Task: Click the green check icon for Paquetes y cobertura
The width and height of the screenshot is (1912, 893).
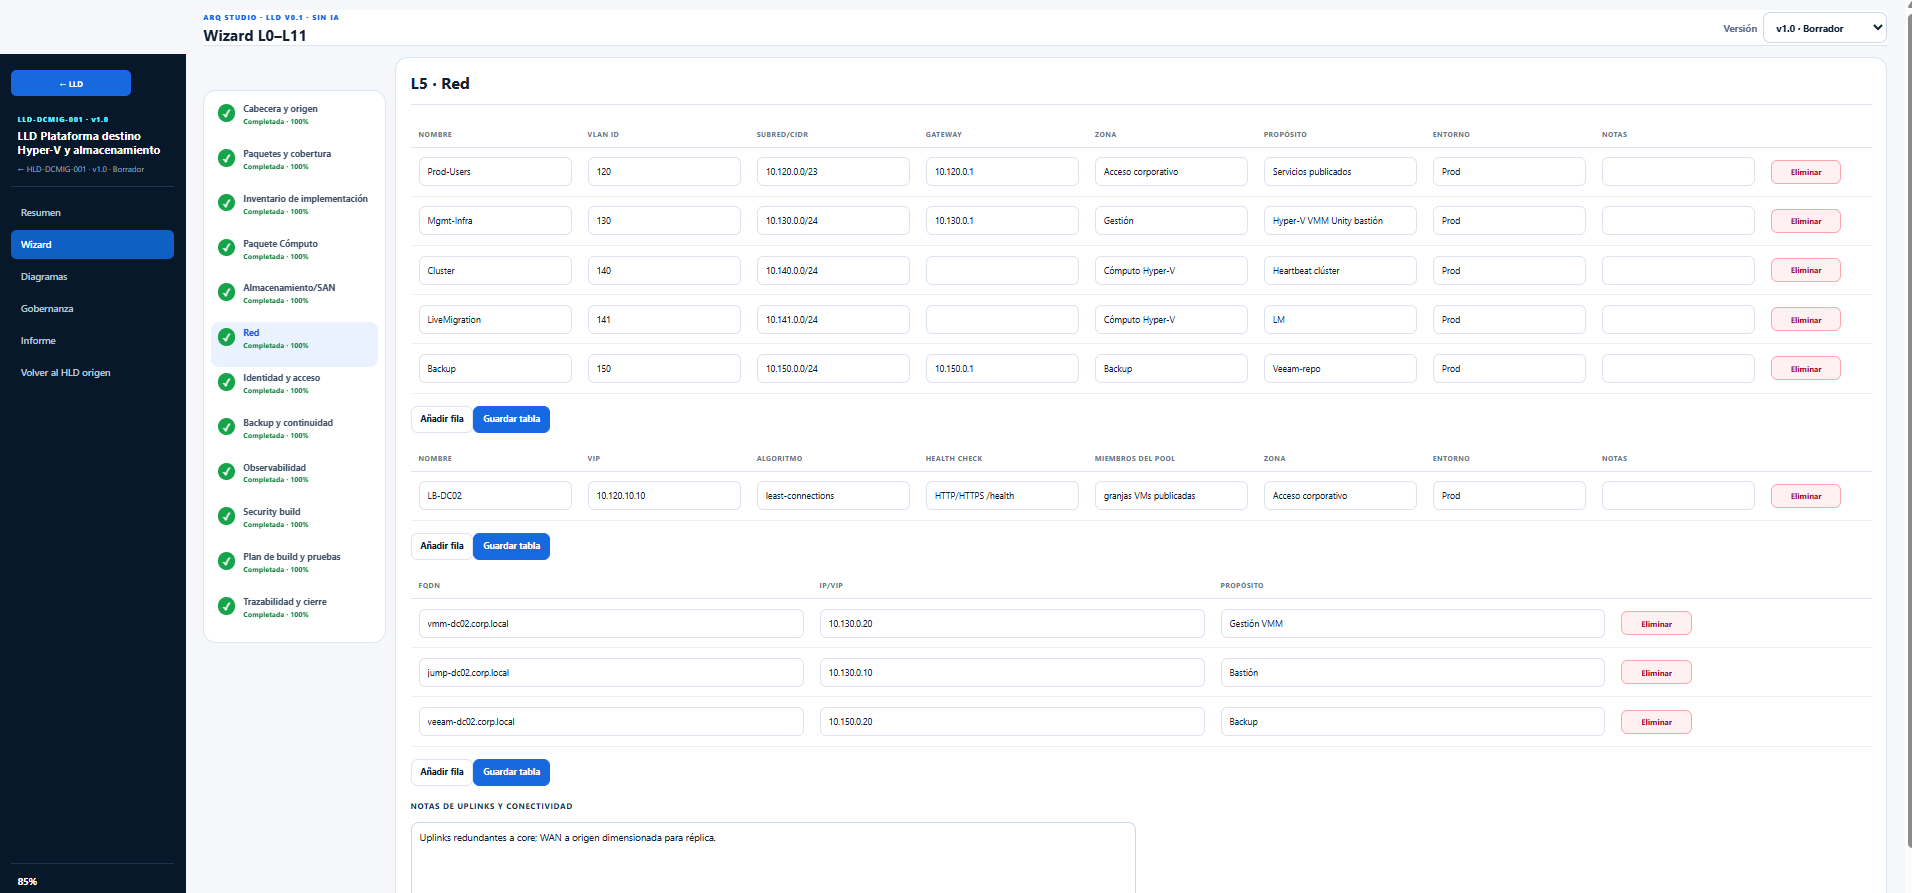Action: pyautogui.click(x=227, y=158)
